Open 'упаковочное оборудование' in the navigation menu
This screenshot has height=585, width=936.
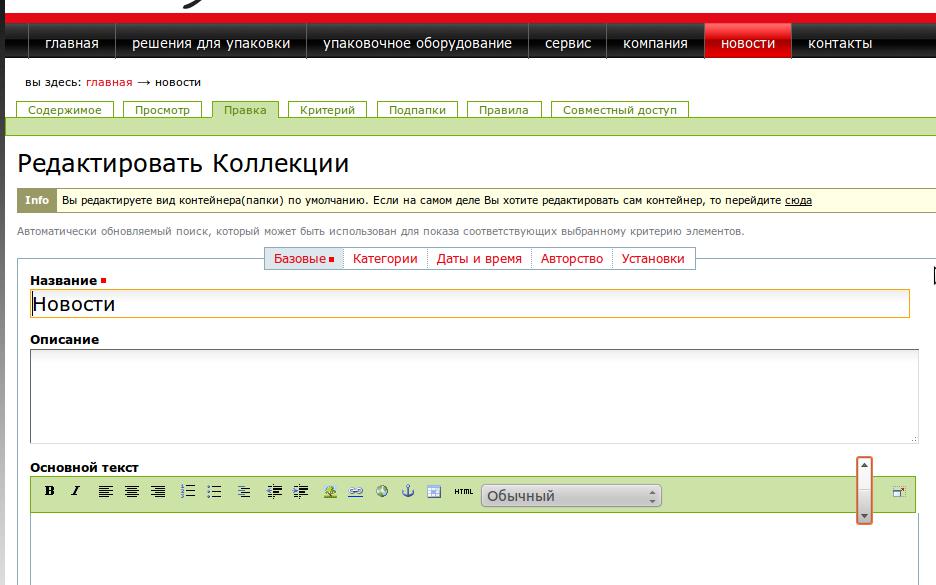417,43
